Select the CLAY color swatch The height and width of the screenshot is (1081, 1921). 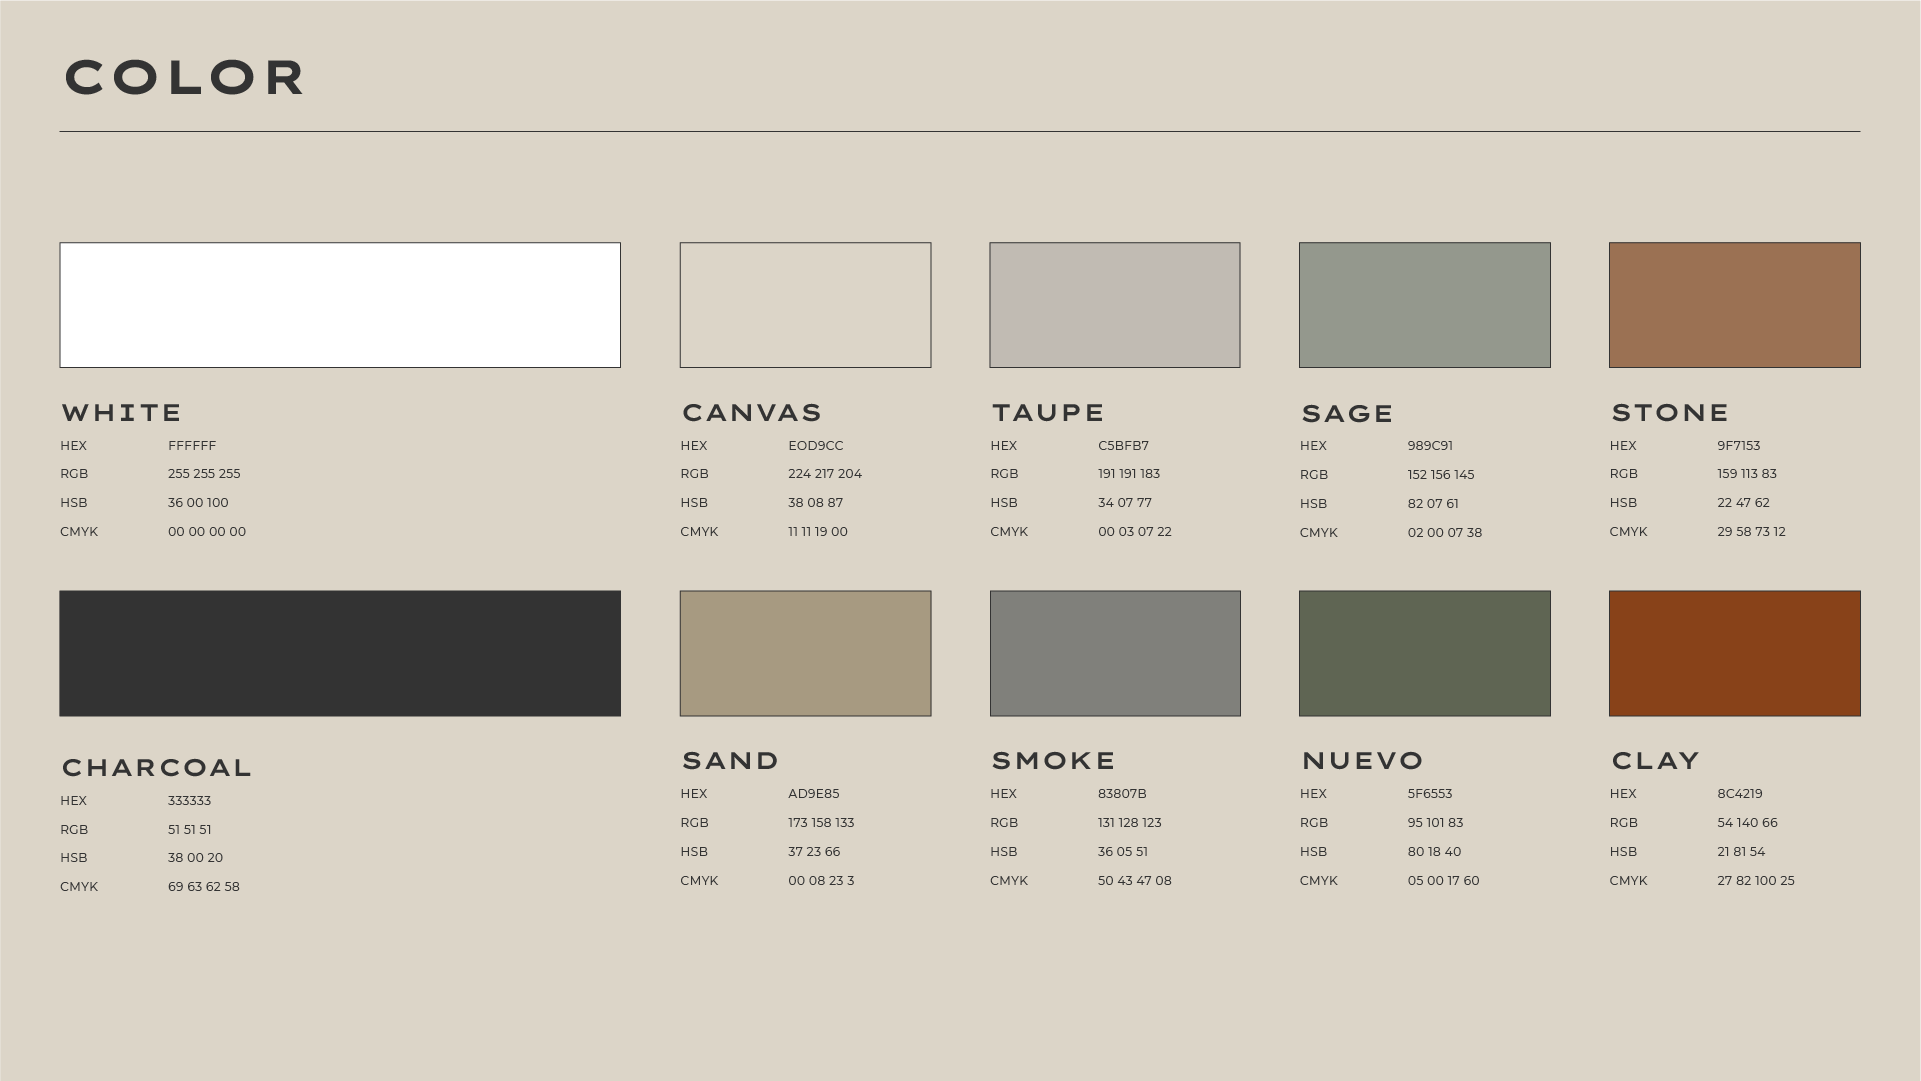pyautogui.click(x=1734, y=652)
